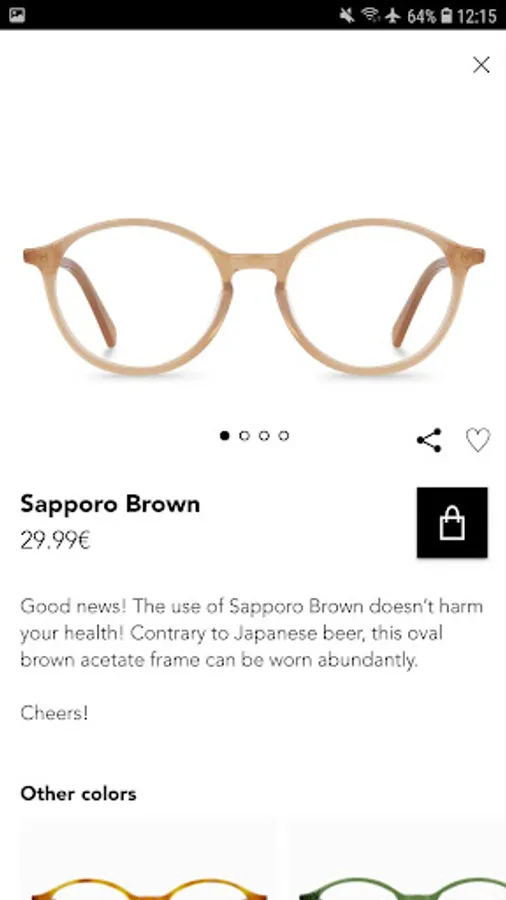Open the Sapporo Brown glasses main photo
Viewport: 506px width, 900px height.
tap(254, 297)
